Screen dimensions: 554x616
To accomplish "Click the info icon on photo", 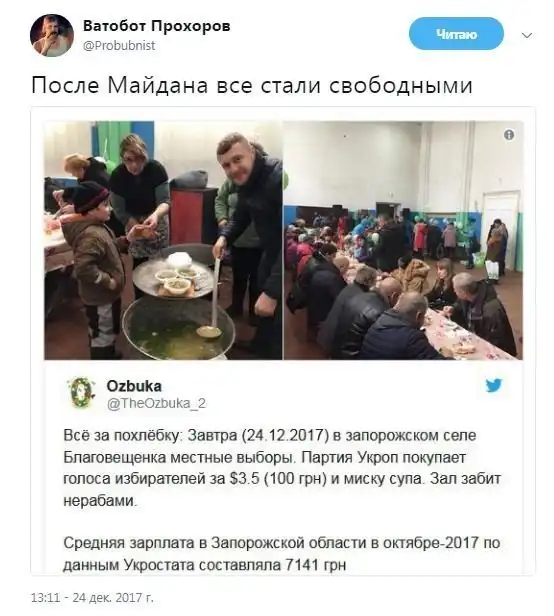I will tap(509, 135).
